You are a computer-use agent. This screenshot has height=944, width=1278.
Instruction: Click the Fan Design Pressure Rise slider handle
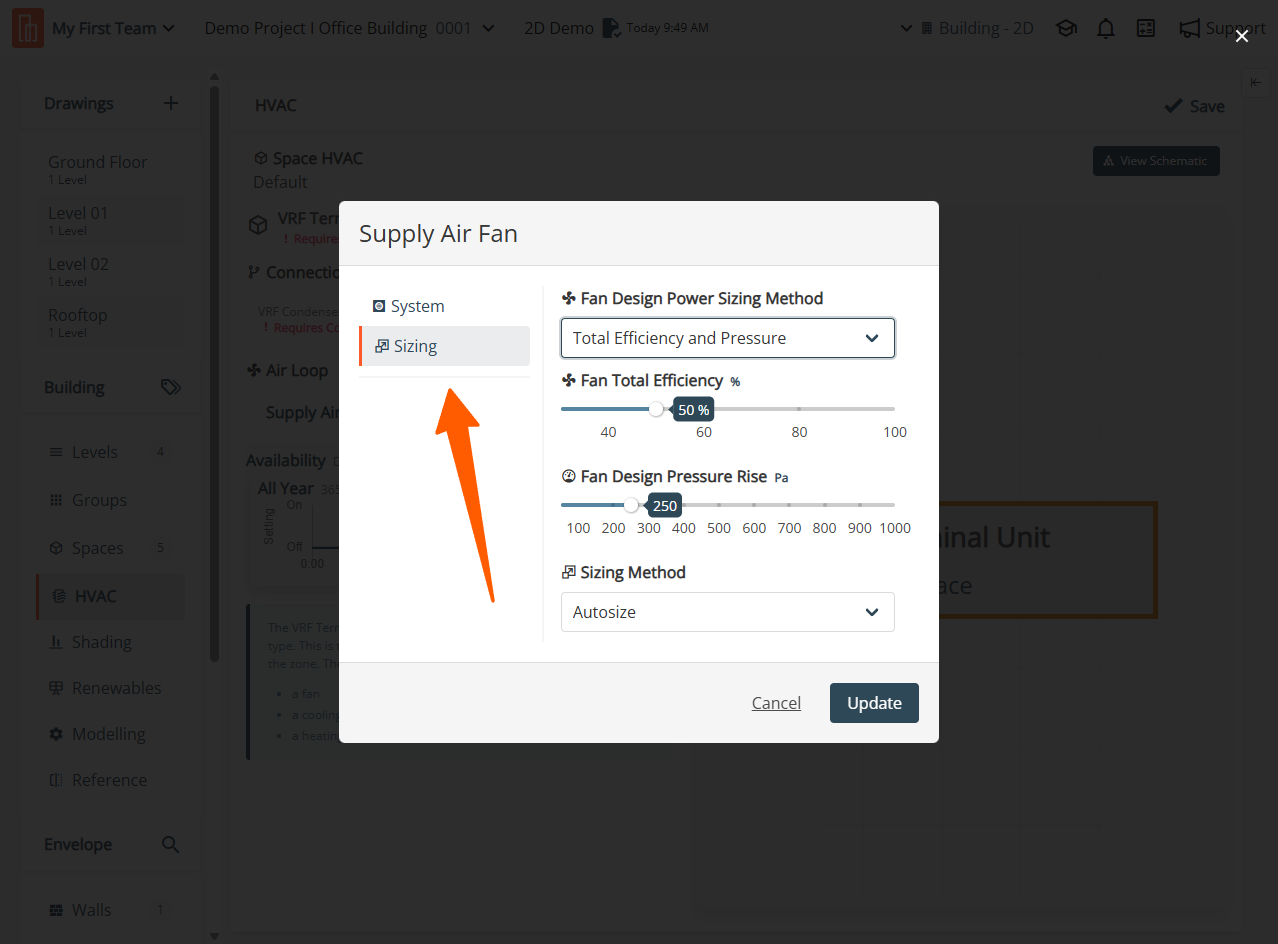(631, 505)
